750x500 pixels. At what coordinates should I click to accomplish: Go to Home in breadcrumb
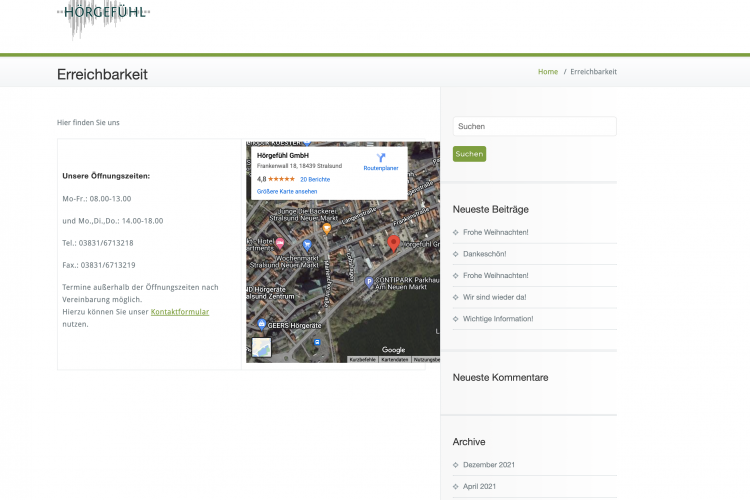[548, 72]
